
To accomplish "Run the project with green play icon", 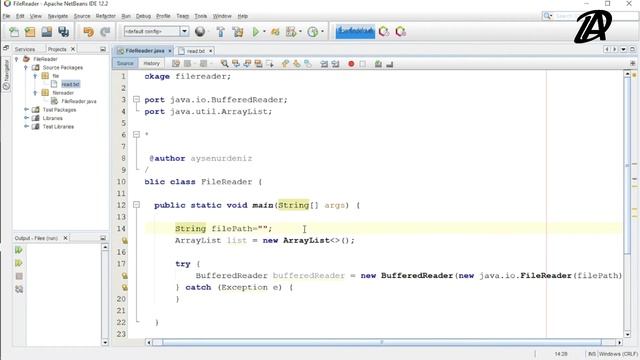I will 256,31.
